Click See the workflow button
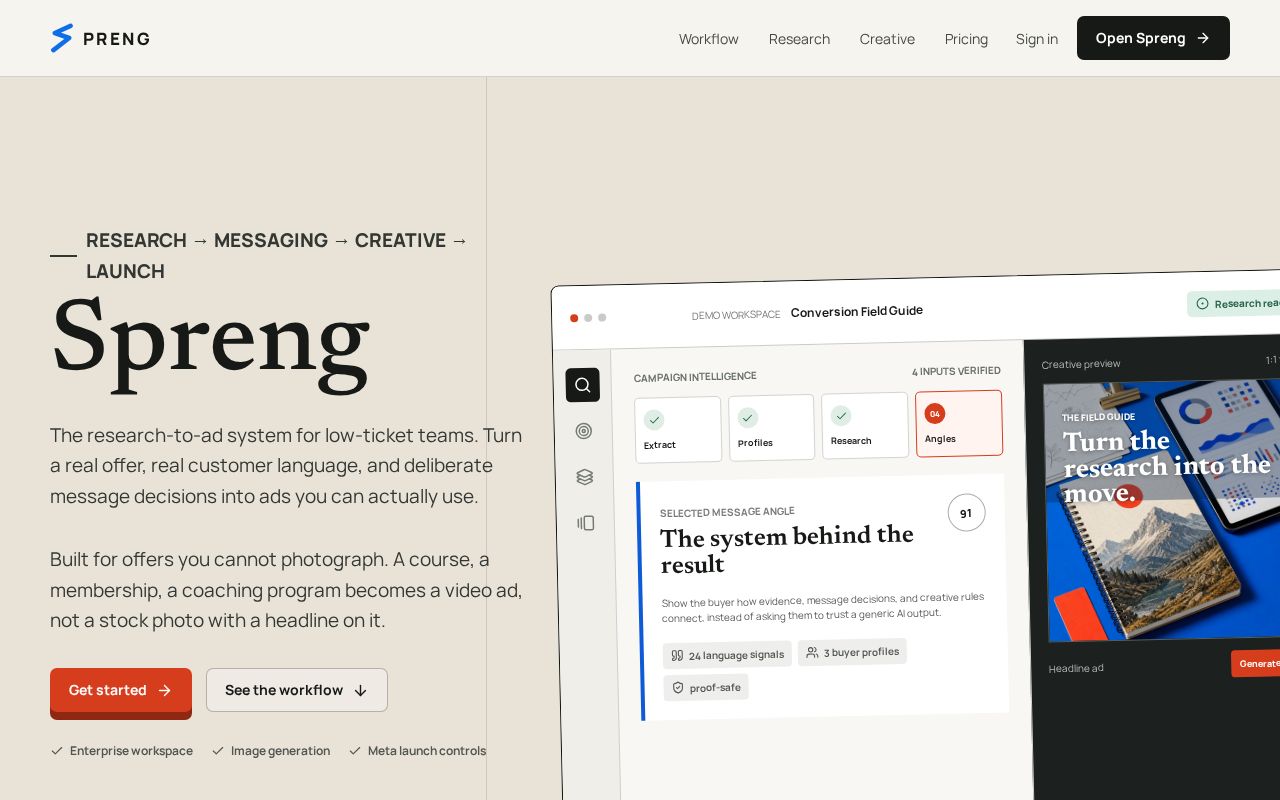1280x800 pixels. [297, 690]
